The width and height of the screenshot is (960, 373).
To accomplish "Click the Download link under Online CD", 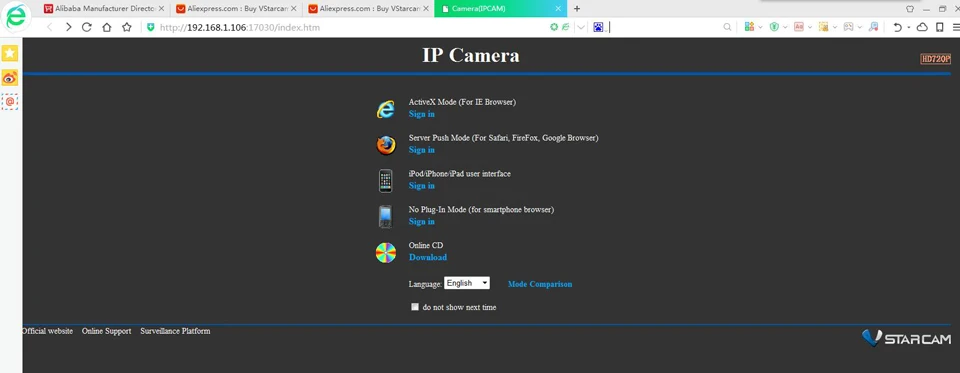I will pyautogui.click(x=428, y=257).
